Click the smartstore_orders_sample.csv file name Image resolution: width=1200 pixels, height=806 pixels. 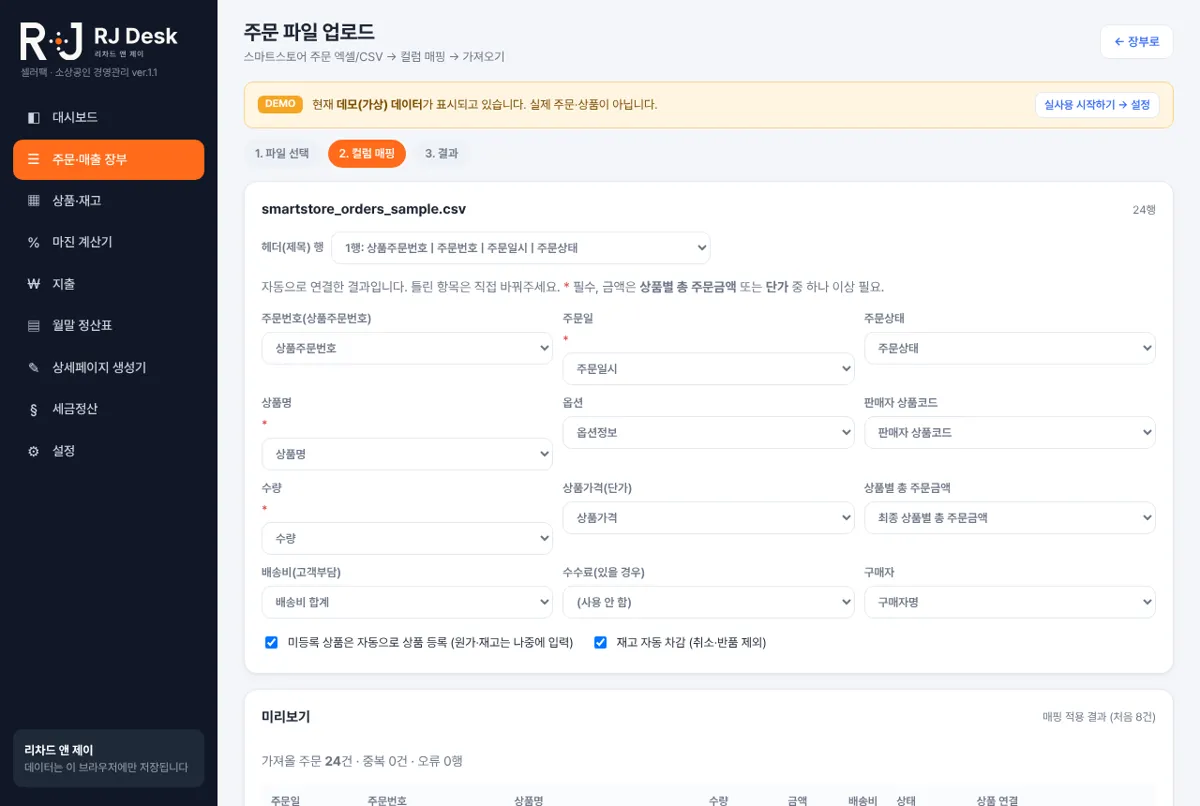click(363, 209)
